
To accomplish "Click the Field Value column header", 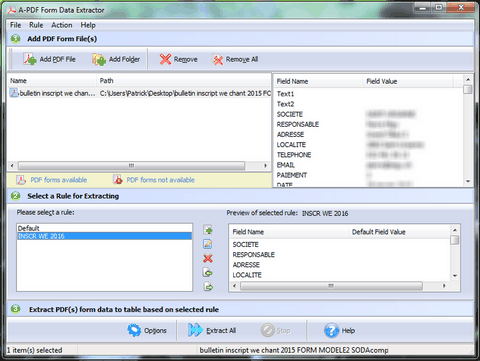I will click(408, 81).
